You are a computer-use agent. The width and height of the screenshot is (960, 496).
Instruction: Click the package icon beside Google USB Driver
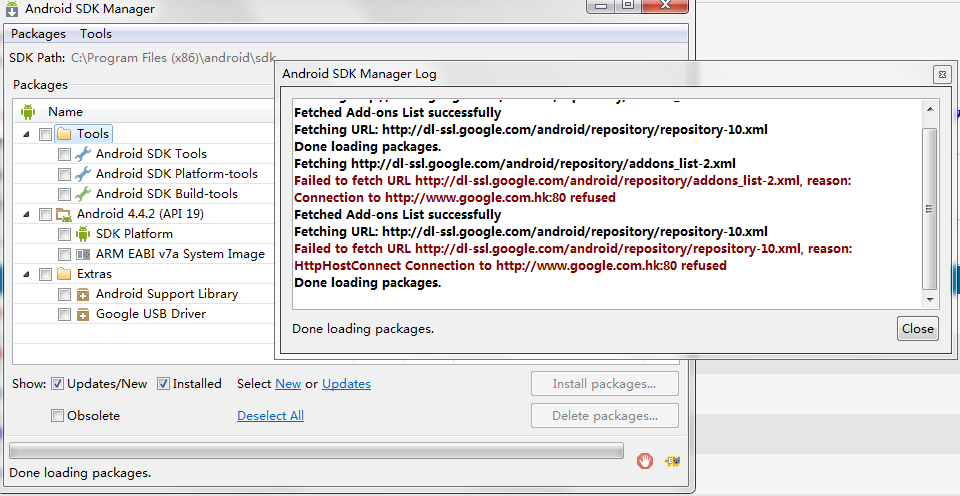[83, 315]
